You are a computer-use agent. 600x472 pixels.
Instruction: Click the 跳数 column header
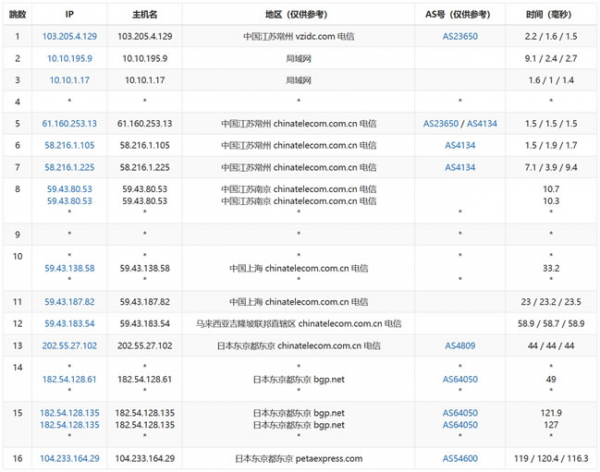17,15
